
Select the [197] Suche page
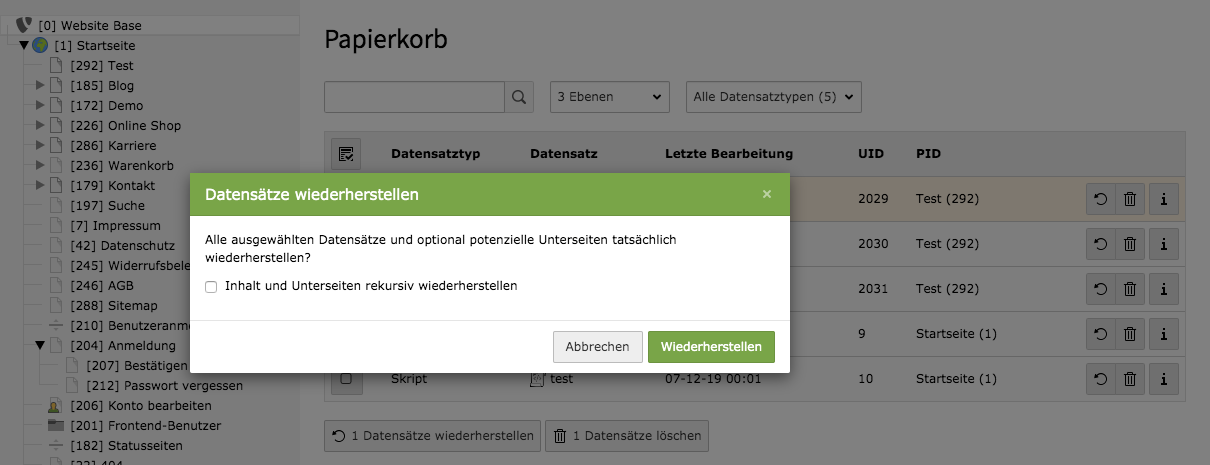(108, 205)
